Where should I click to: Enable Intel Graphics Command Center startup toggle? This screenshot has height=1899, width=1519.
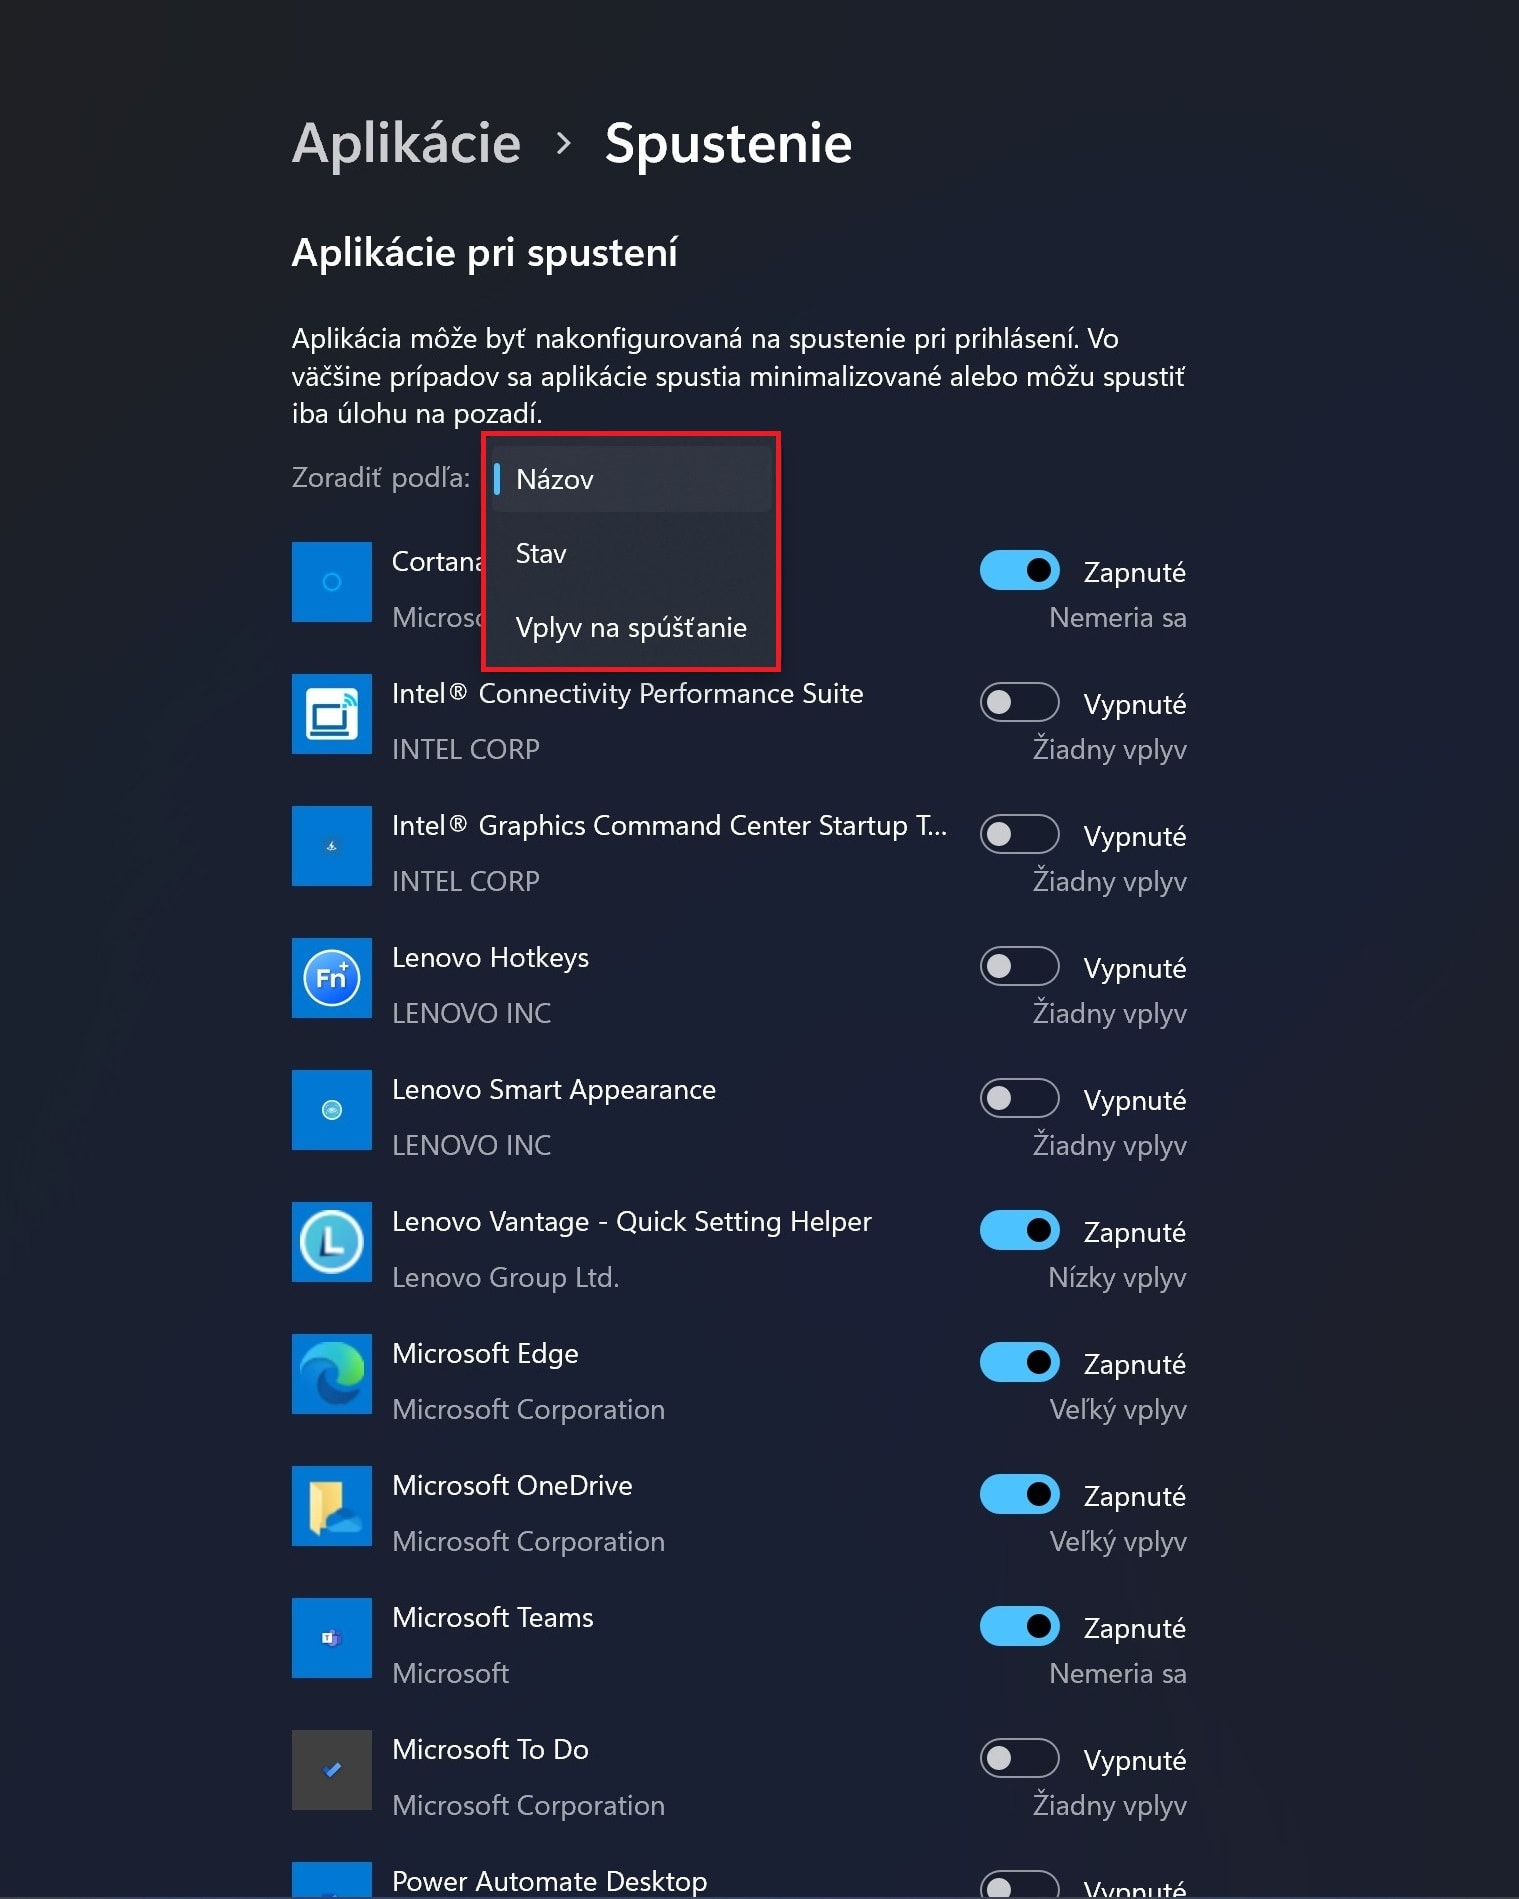[x=1019, y=834]
